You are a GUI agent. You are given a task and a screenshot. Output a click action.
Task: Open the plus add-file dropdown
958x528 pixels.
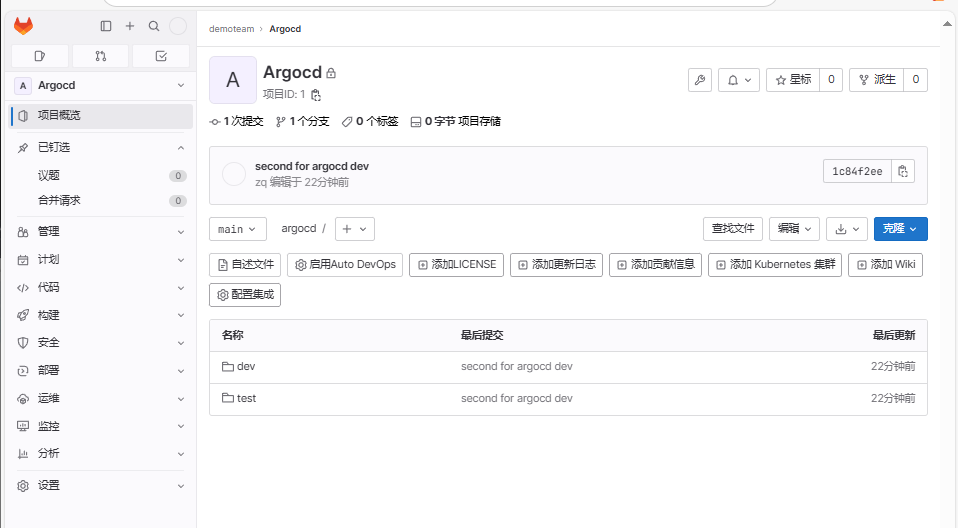coord(354,229)
